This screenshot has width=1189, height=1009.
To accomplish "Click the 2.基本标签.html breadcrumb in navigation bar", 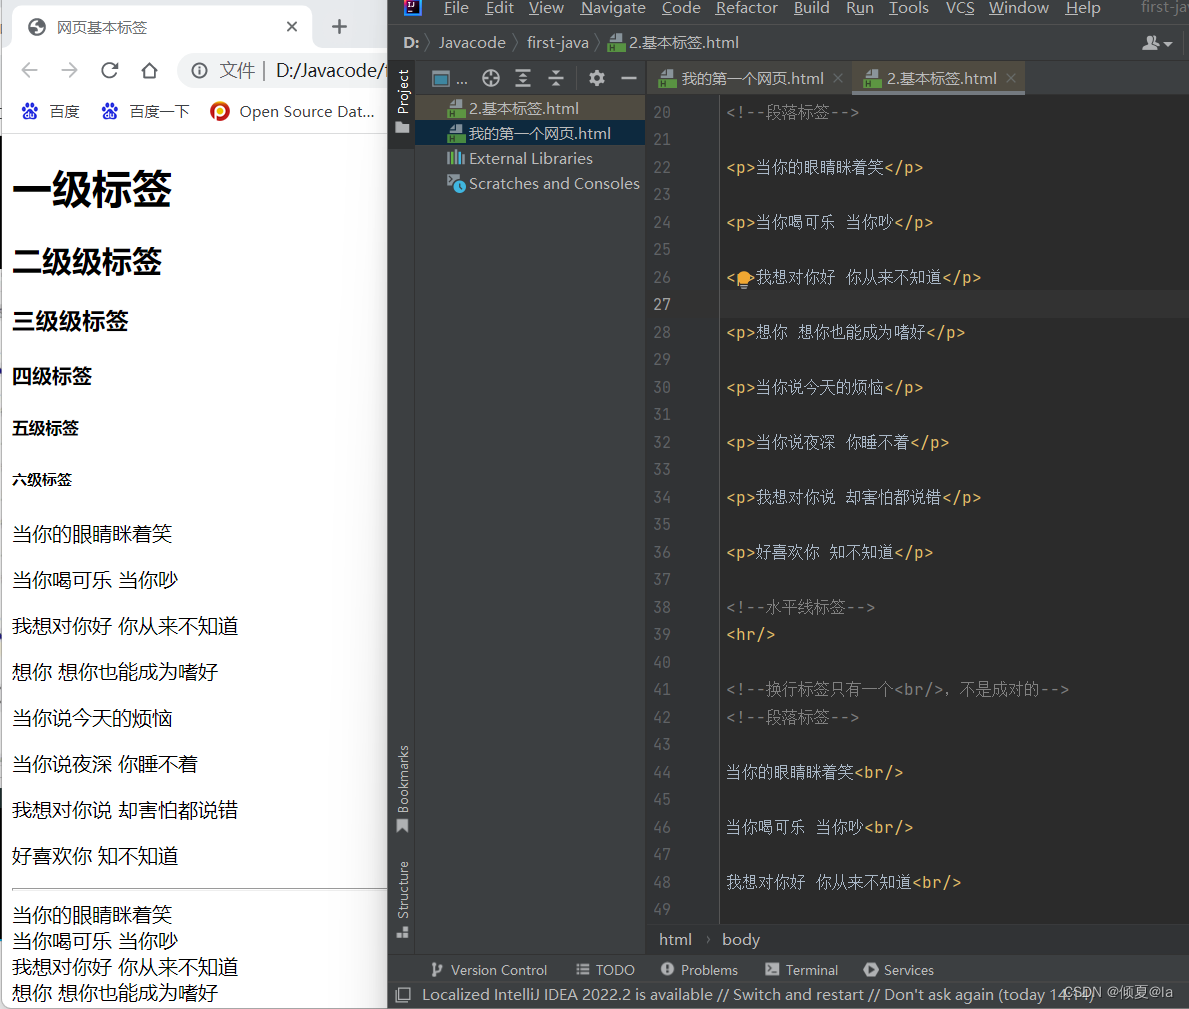I will coord(673,42).
